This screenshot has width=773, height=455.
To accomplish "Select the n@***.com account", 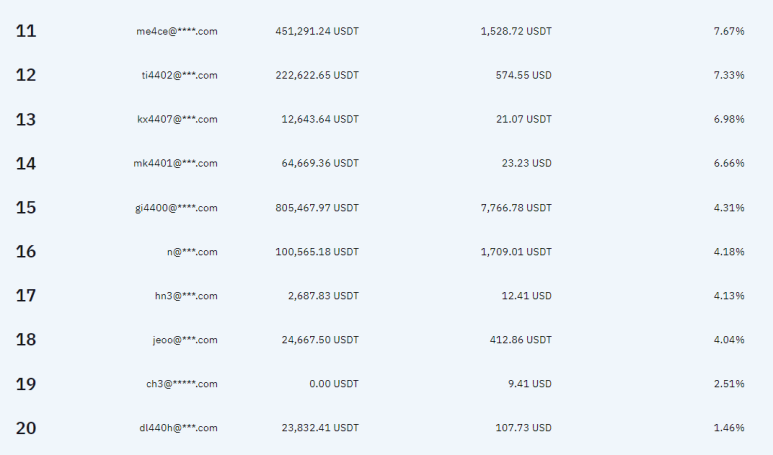I will point(192,252).
